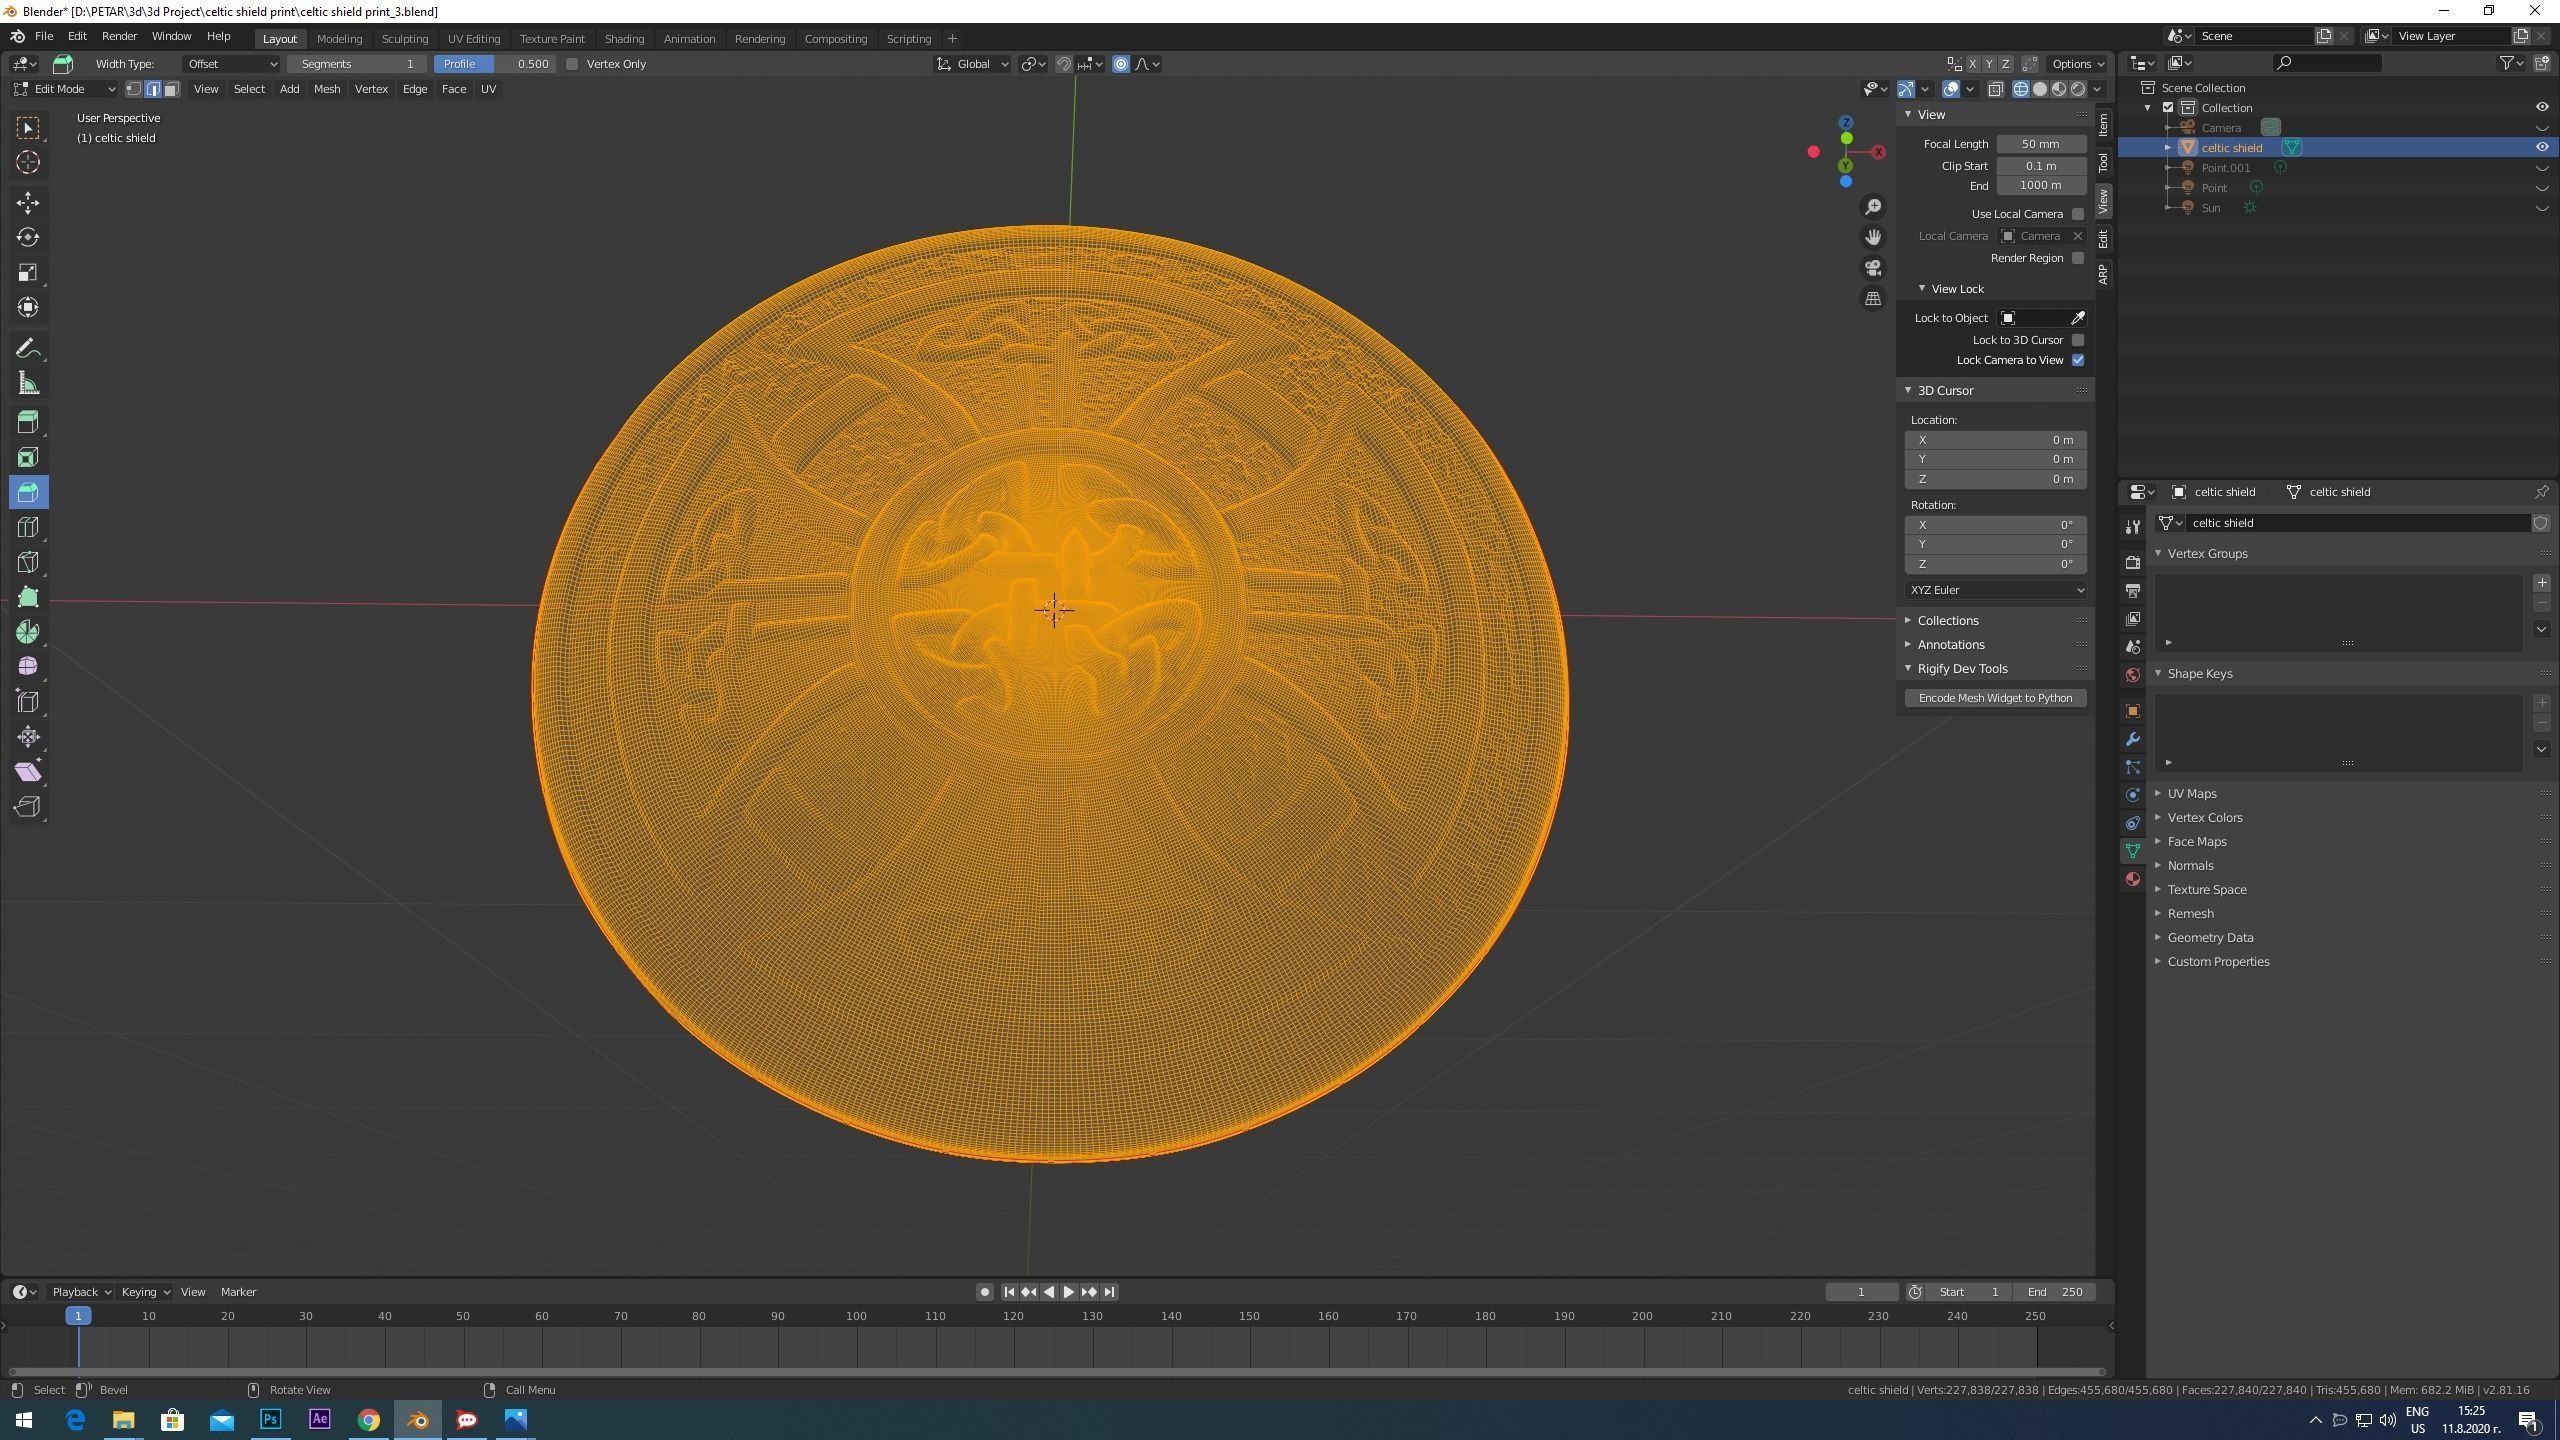This screenshot has height=1440, width=2560.
Task: Hide celtic shield in outliner
Action: tap(2541, 147)
